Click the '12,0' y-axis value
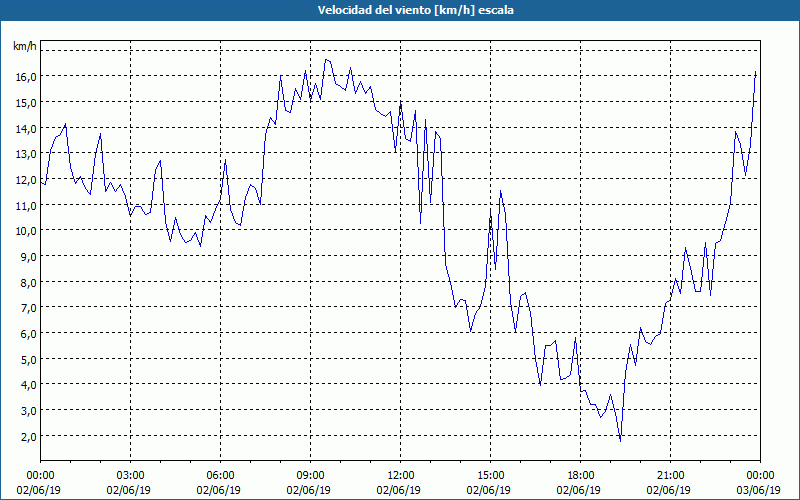Screen dimensions: 800x500 [x=27, y=180]
